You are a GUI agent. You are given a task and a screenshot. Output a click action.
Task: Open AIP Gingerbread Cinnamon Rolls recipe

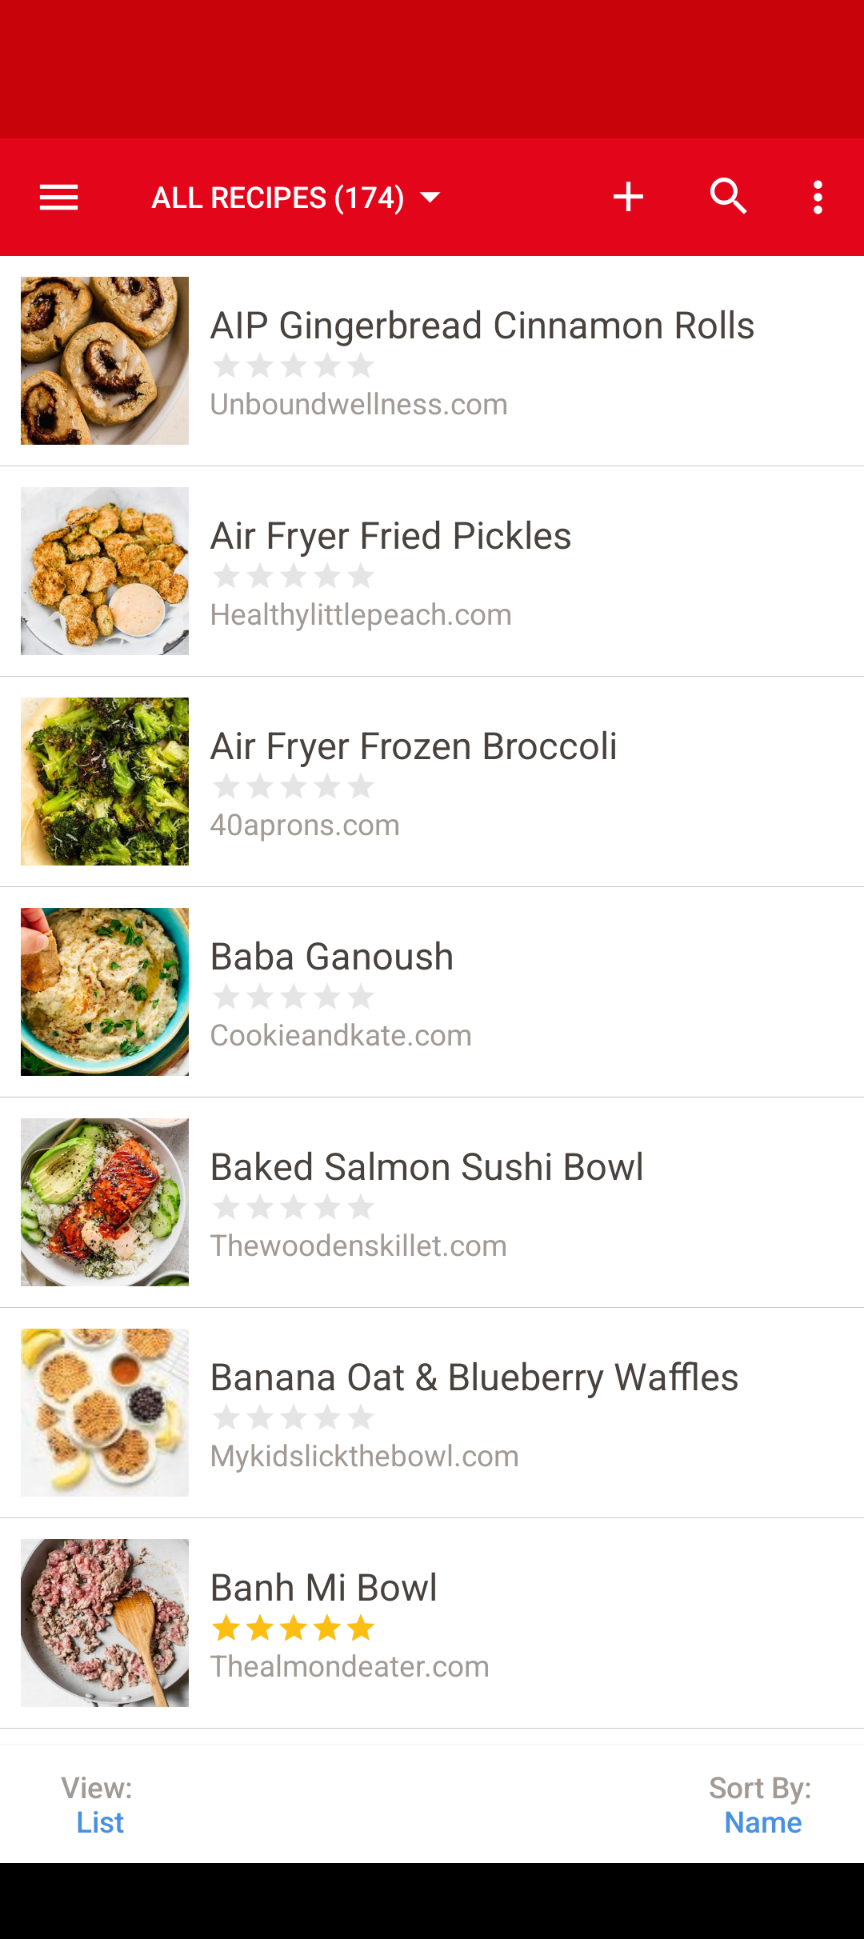tap(482, 326)
